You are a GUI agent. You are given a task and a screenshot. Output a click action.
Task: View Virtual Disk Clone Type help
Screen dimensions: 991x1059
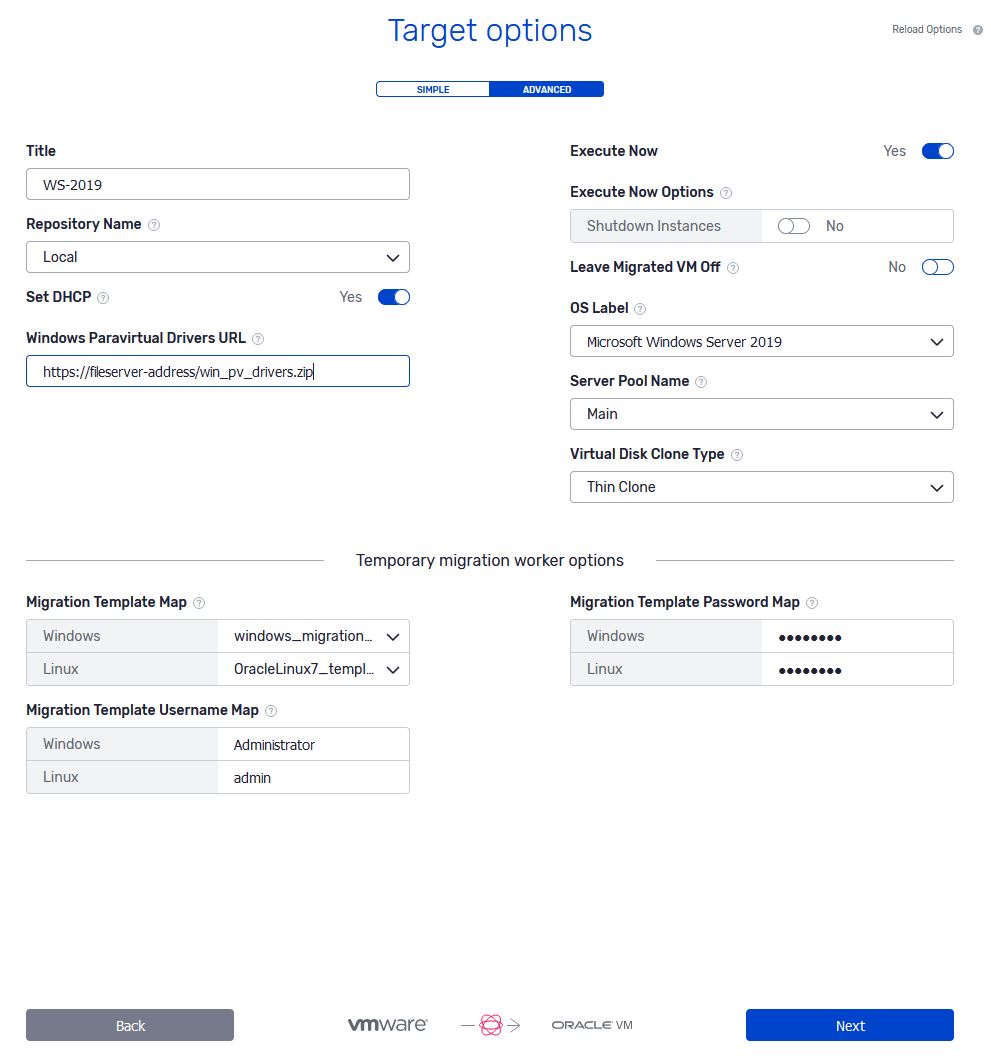737,454
